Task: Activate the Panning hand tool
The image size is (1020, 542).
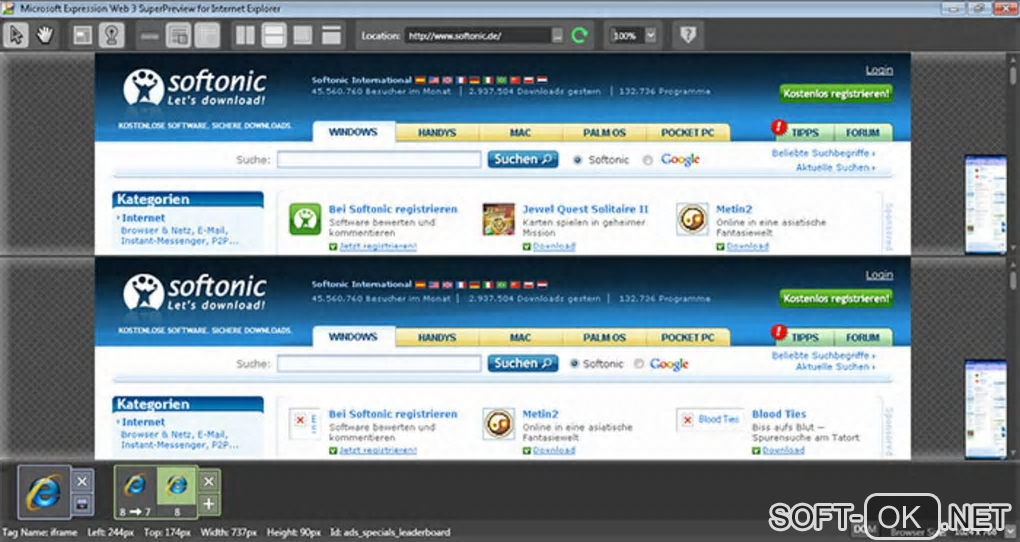Action: point(45,35)
